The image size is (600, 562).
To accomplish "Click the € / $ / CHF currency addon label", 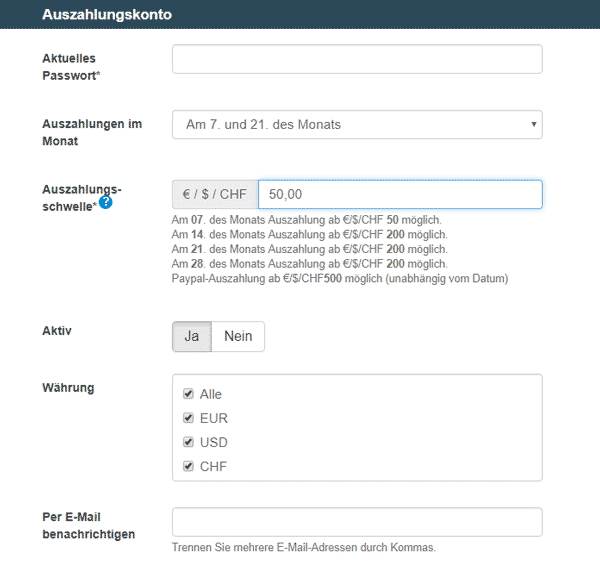I will pyautogui.click(x=215, y=194).
